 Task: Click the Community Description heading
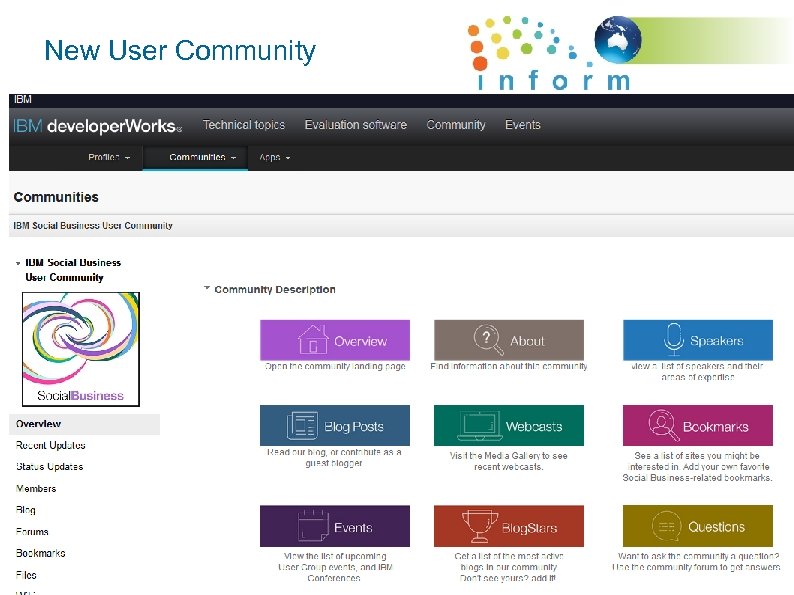click(x=274, y=289)
